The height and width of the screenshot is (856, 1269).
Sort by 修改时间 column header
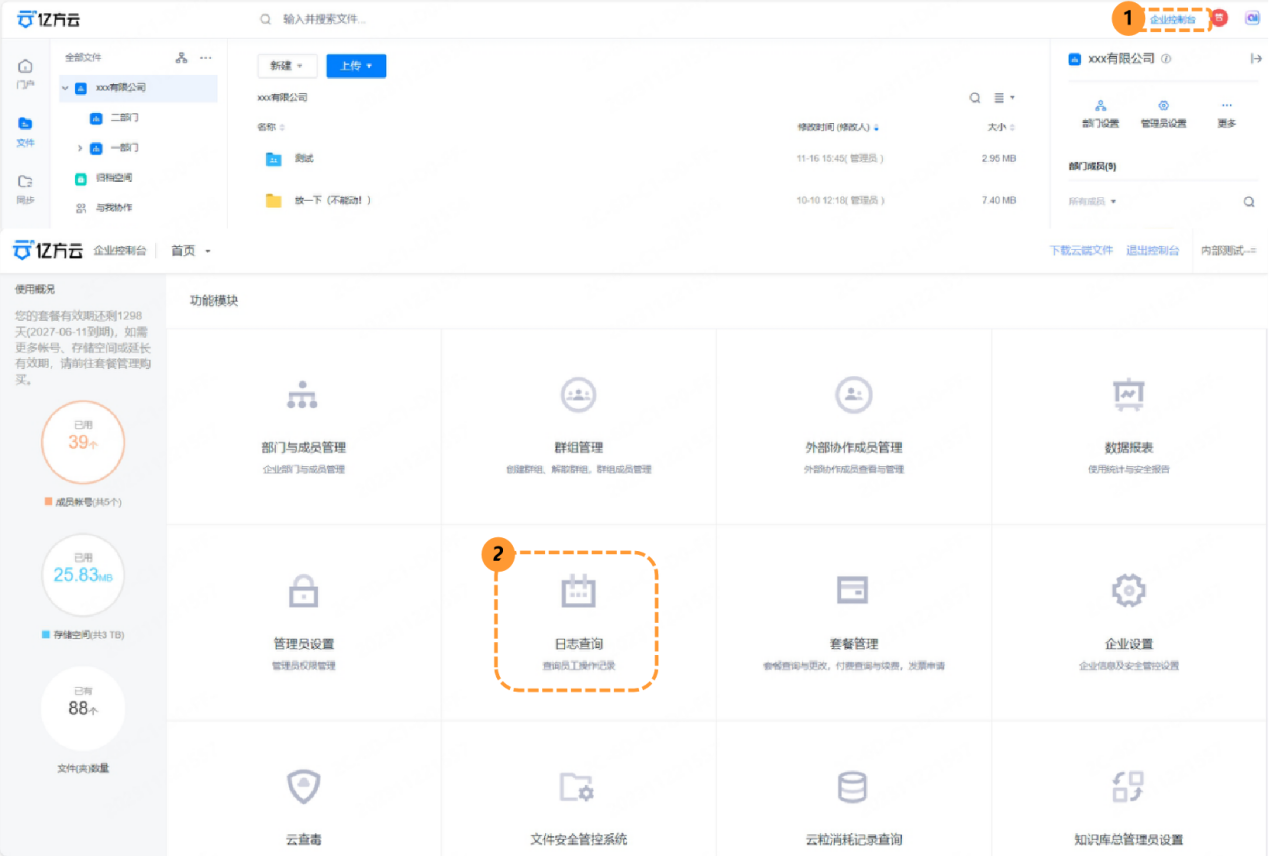pos(838,127)
